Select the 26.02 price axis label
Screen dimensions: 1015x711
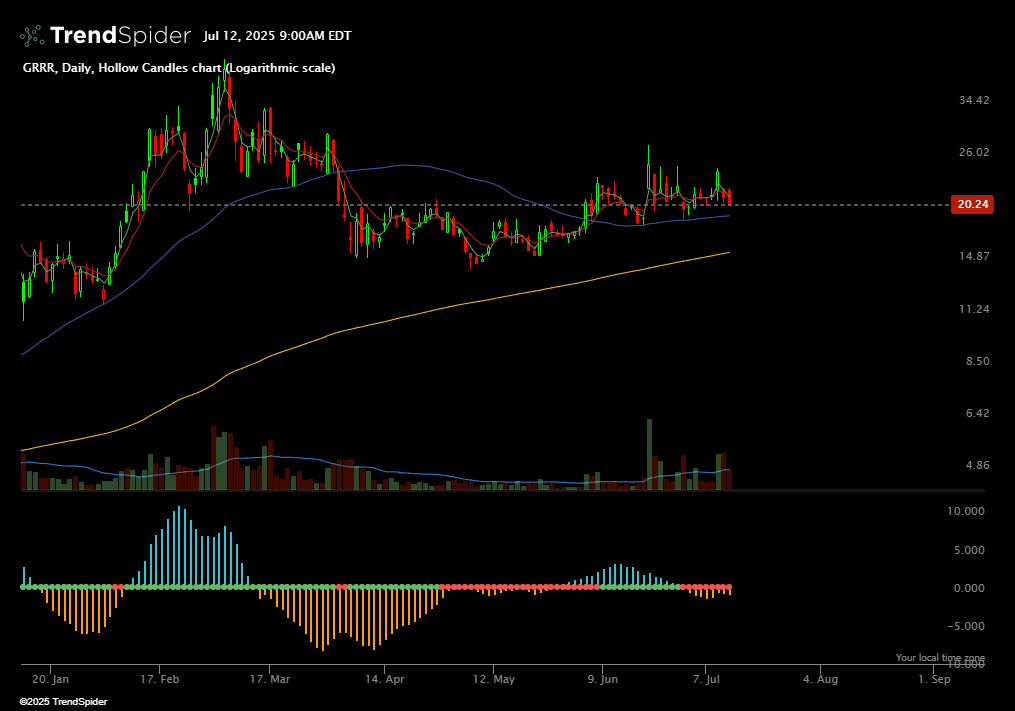point(974,152)
